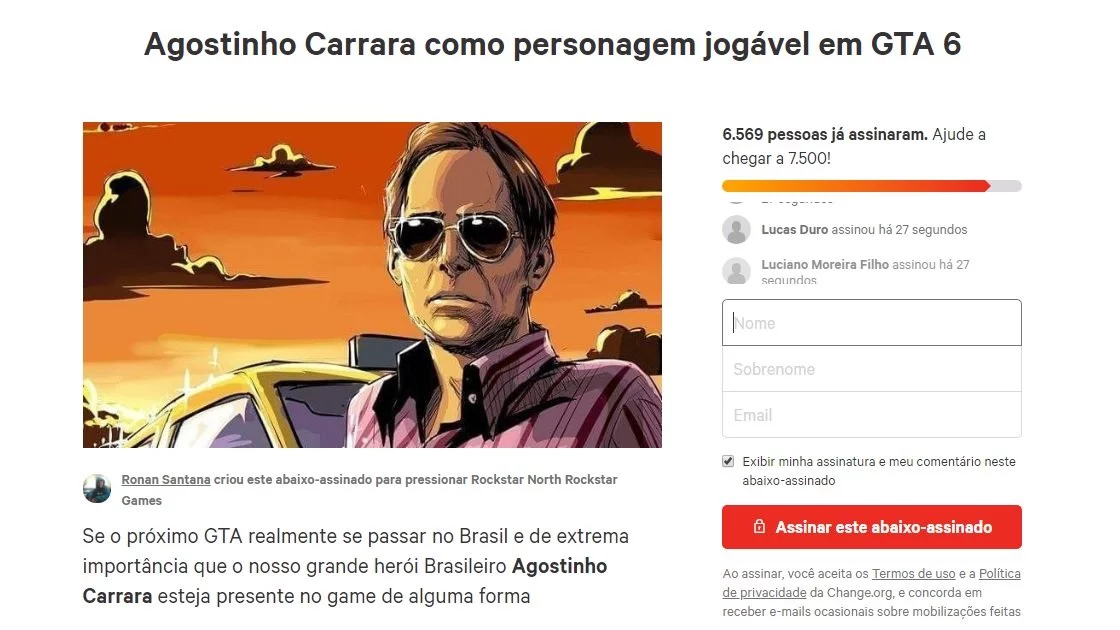The image size is (1120, 630).
Task: Click the Sobrenome input field
Action: [871, 369]
